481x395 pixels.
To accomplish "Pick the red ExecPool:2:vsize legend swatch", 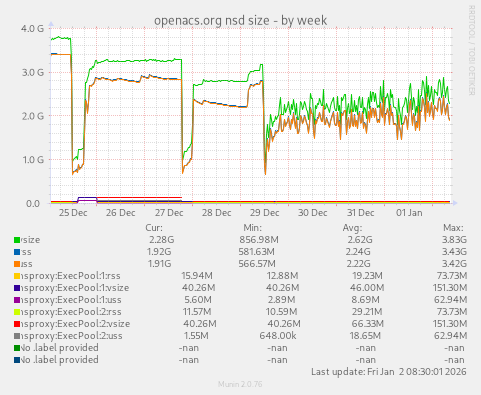I will (x=17, y=324).
